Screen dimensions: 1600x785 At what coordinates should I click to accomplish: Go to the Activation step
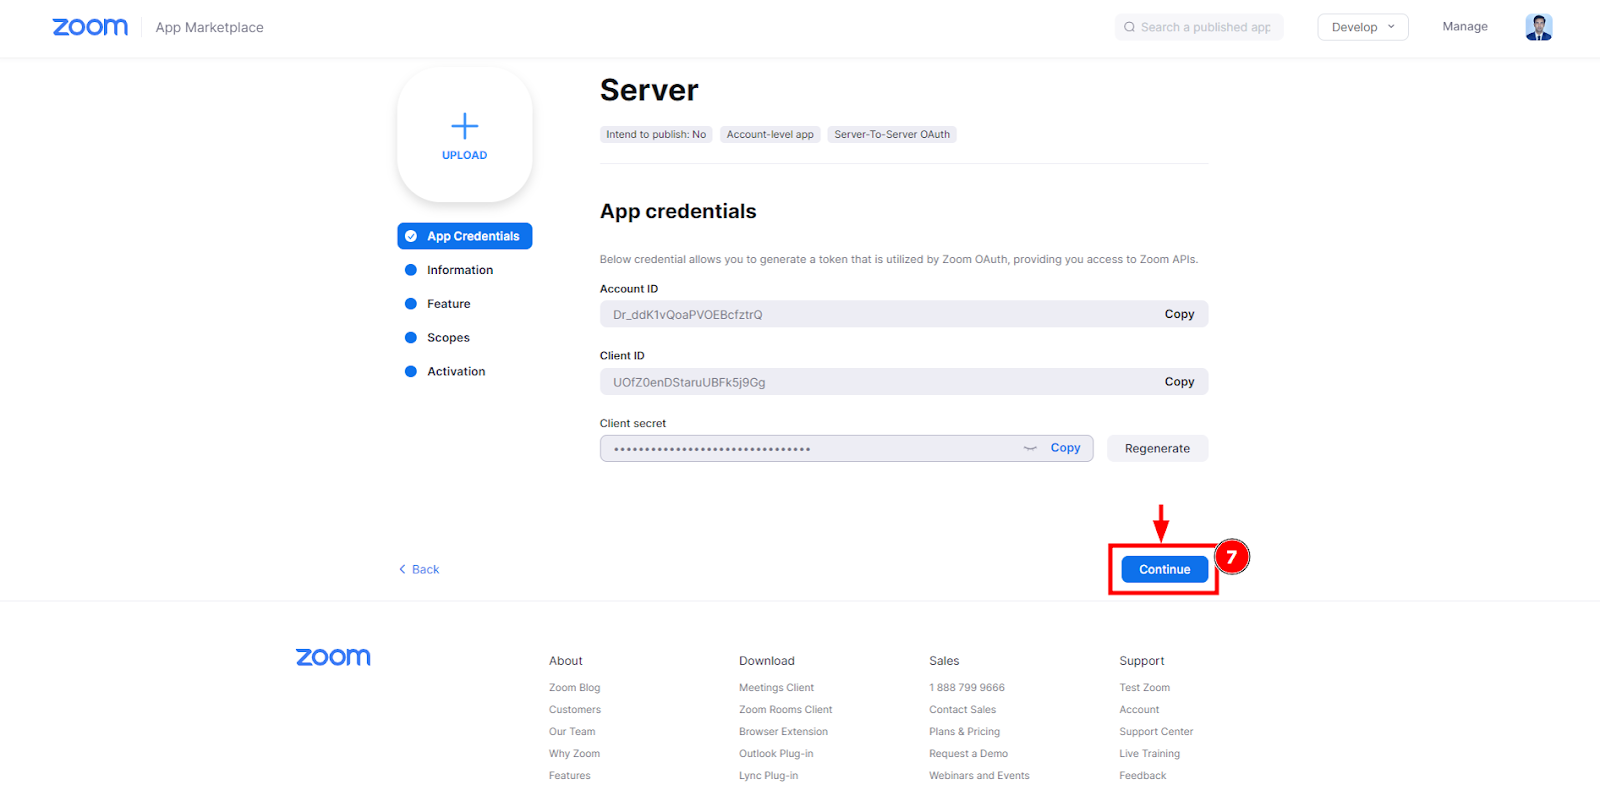click(x=456, y=371)
